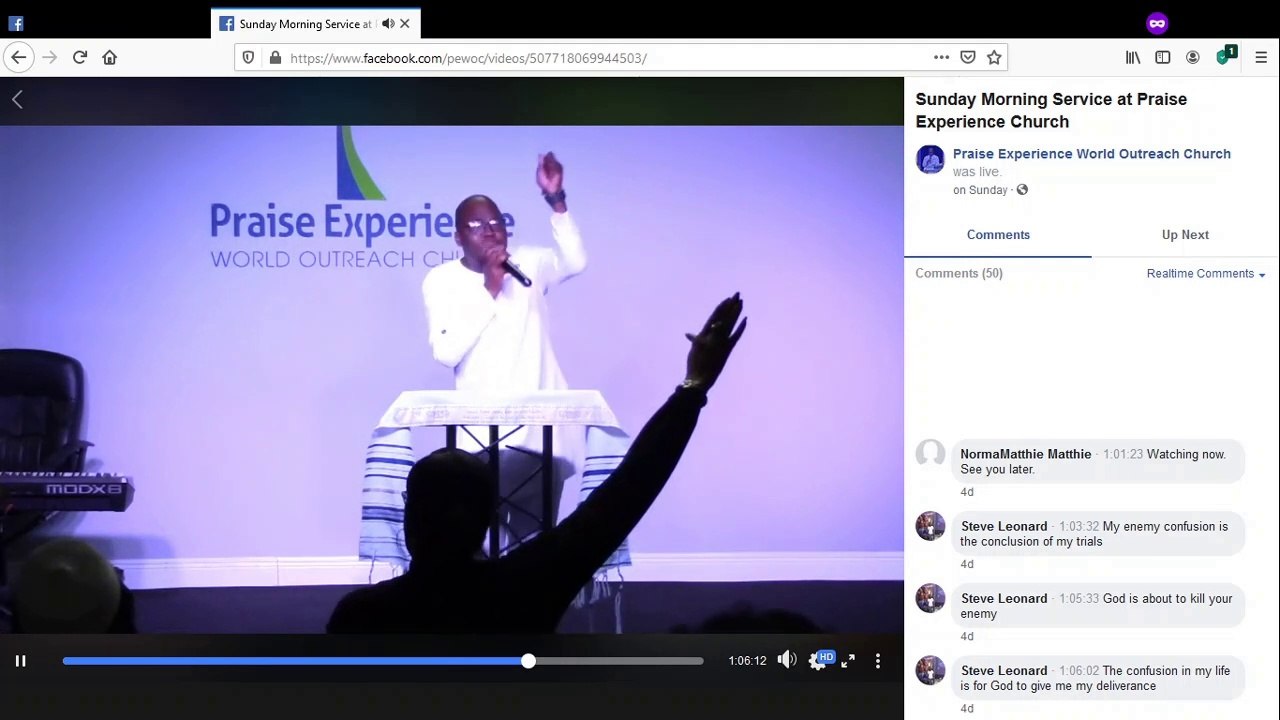Click the video progress bar scrubber

point(528,661)
